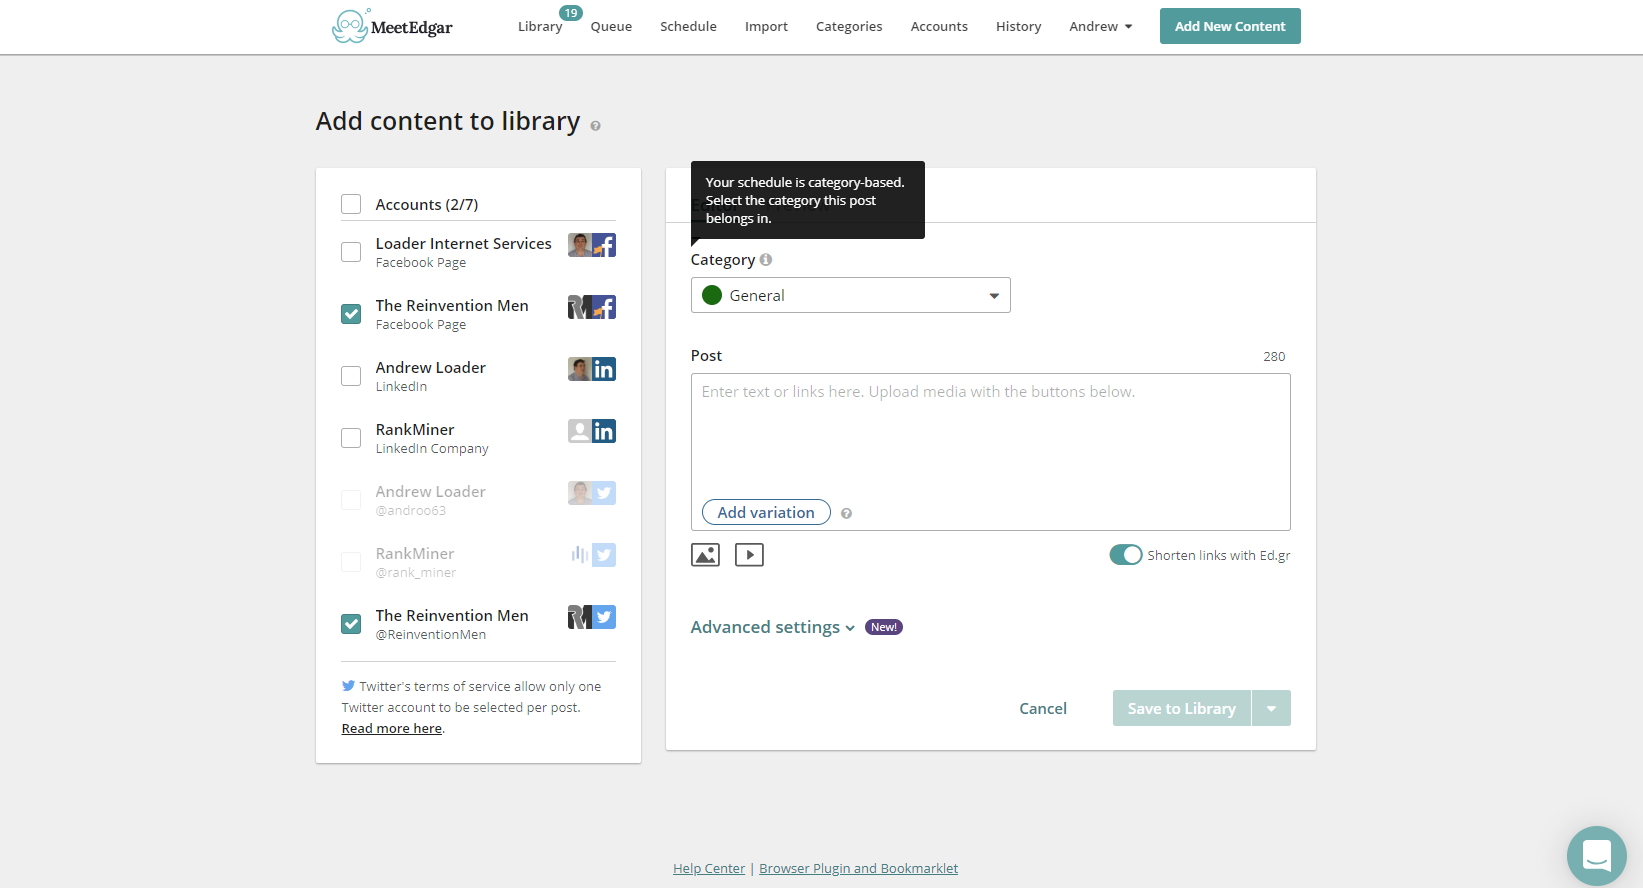The width and height of the screenshot is (1643, 888).
Task: Click the Add content to library heading
Action: click(448, 121)
